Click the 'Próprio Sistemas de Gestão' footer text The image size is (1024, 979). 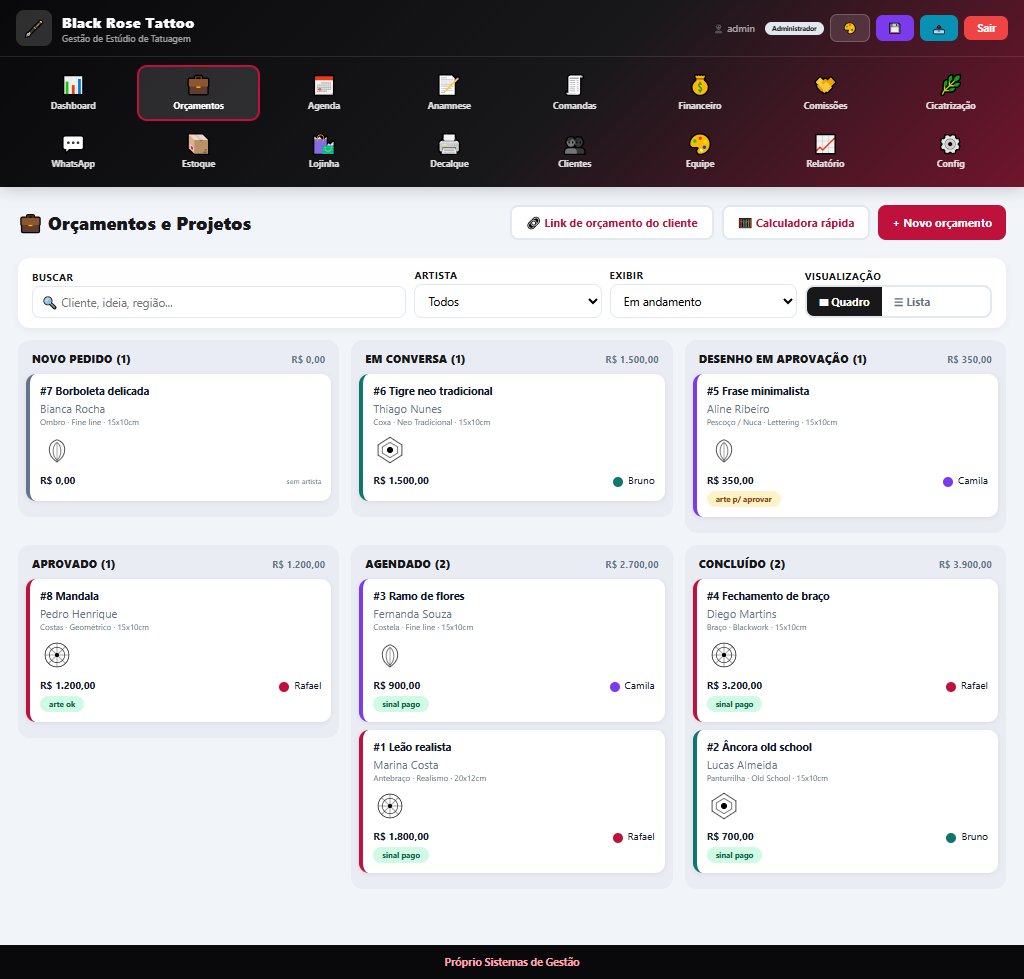pos(512,961)
